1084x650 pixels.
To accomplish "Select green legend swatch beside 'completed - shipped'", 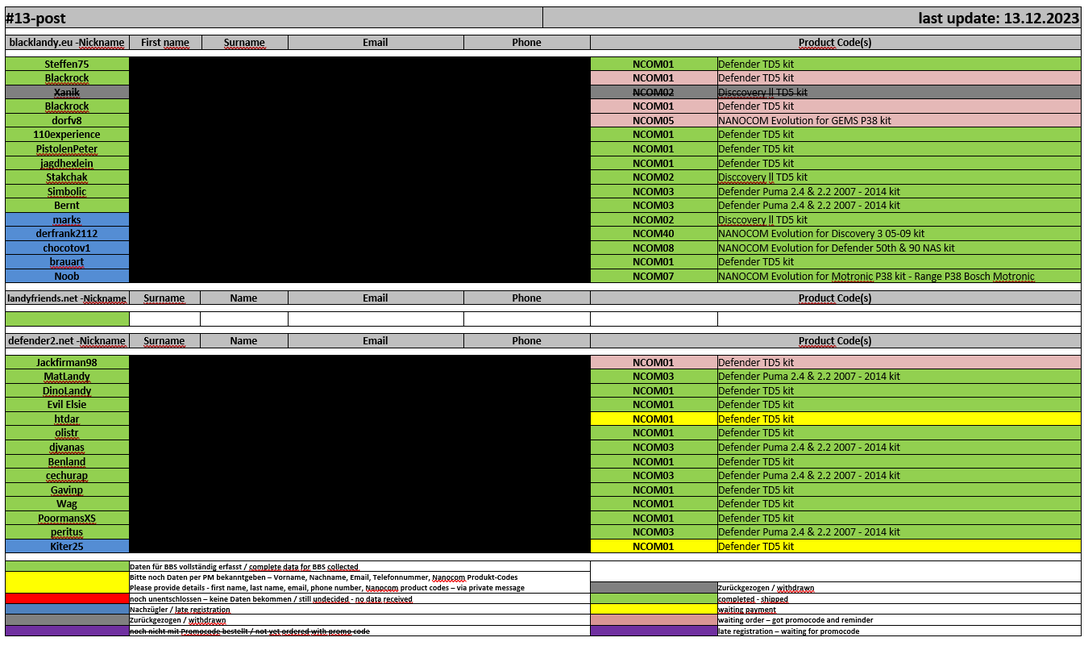I will [653, 599].
